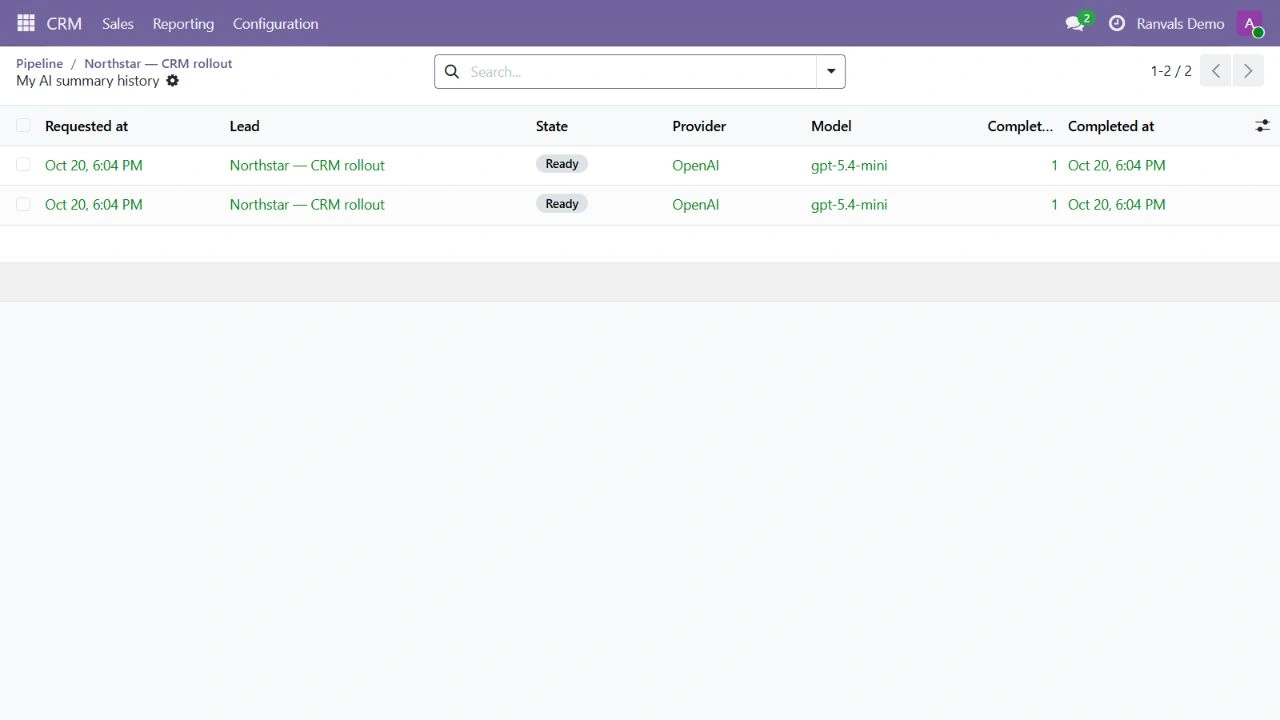This screenshot has height=720, width=1280.
Task: Toggle the select-all header checkbox
Action: [23, 126]
